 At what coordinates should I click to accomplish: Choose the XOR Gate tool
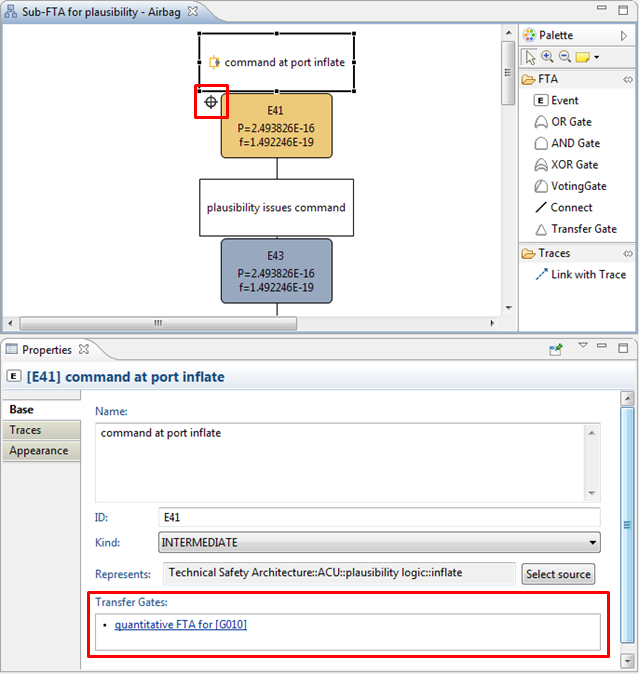566,165
